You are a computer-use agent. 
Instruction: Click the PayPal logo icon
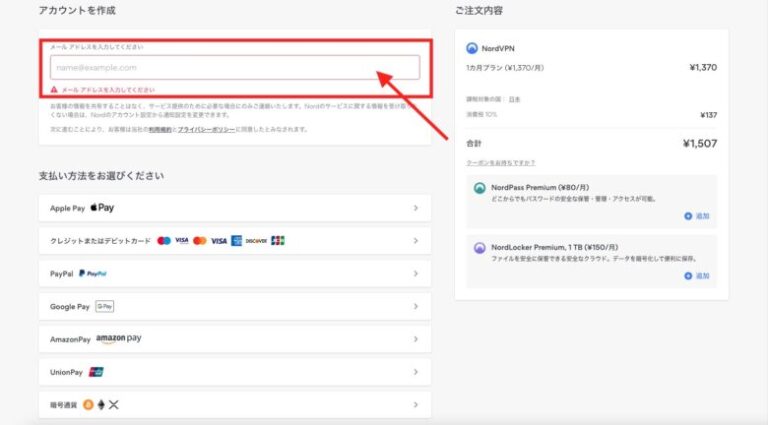point(96,273)
